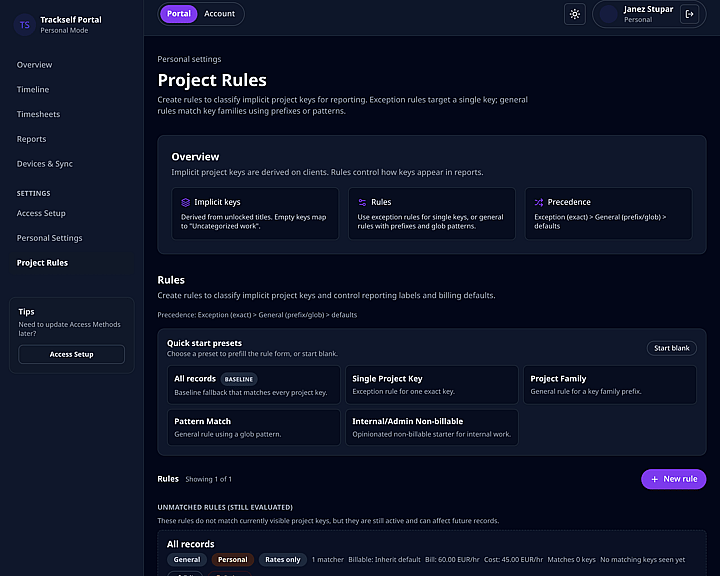Click the TS avatar logo
720x576 pixels.
point(25,25)
